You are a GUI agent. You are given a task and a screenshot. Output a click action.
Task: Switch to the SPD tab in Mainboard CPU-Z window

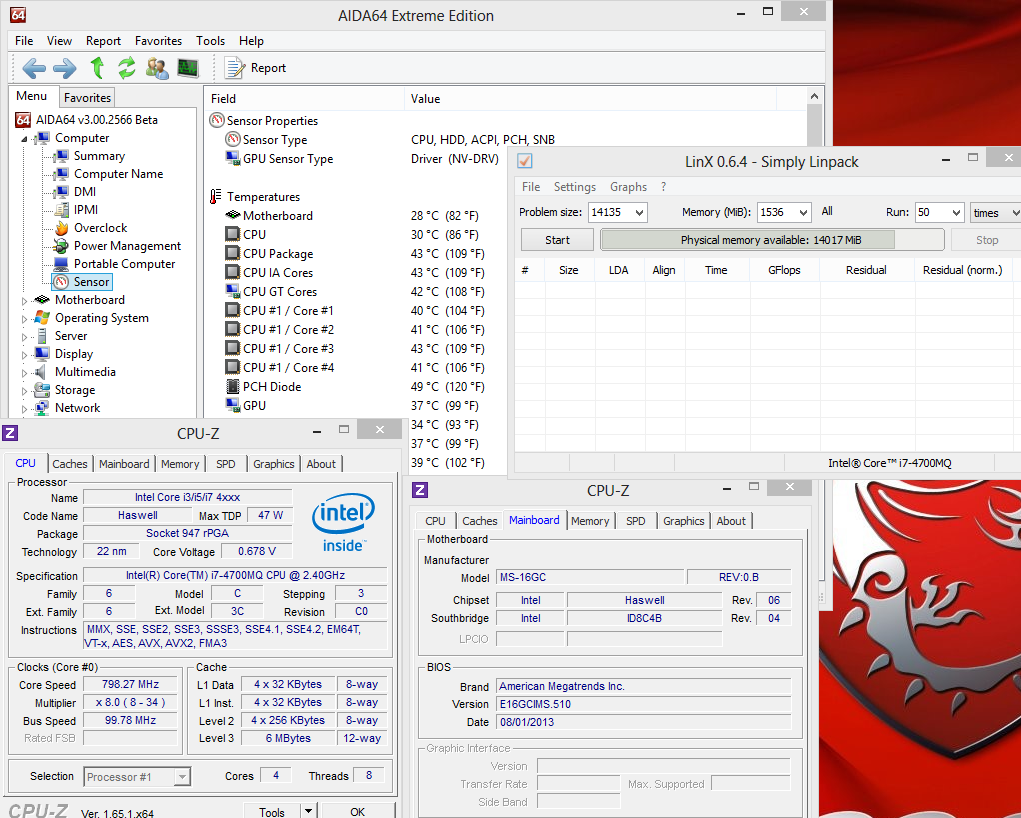(636, 521)
